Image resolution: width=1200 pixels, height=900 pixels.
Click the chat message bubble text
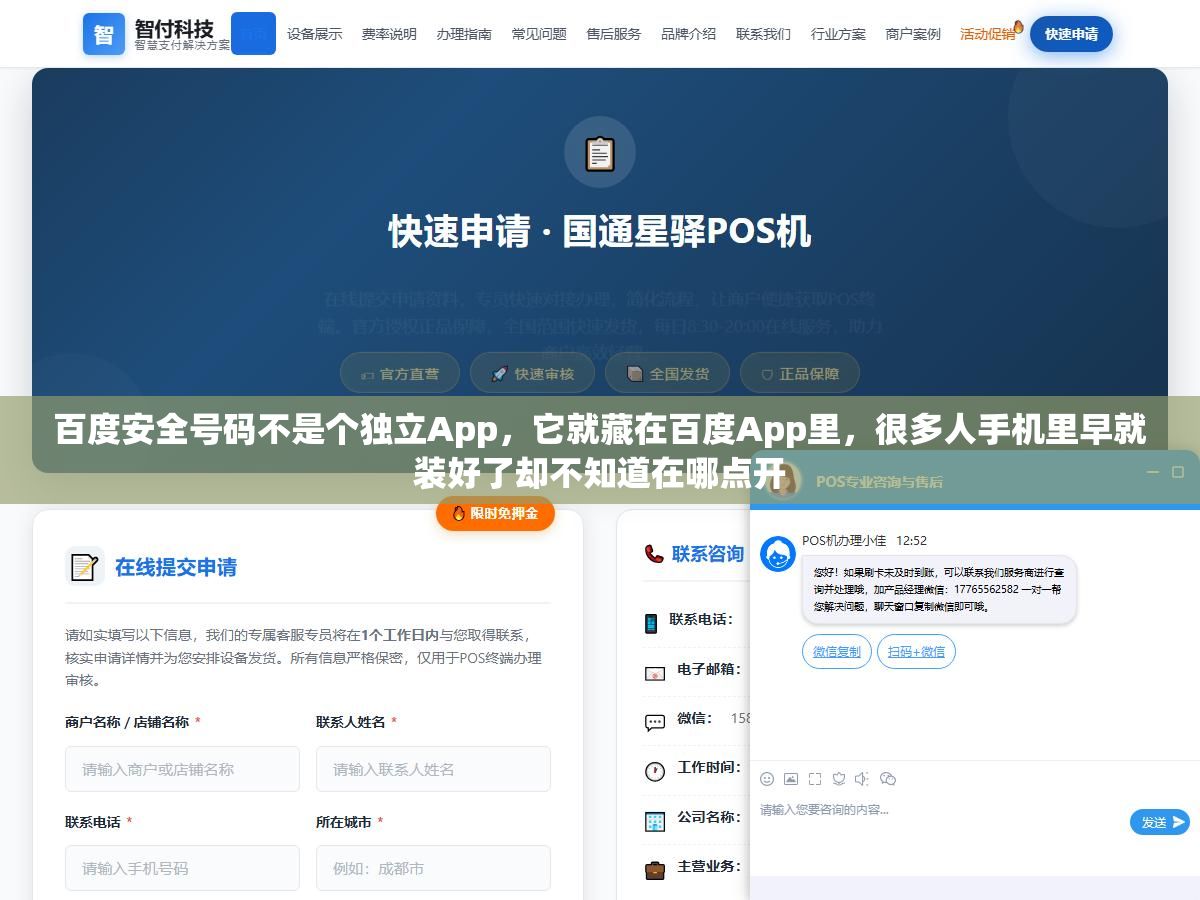939,589
